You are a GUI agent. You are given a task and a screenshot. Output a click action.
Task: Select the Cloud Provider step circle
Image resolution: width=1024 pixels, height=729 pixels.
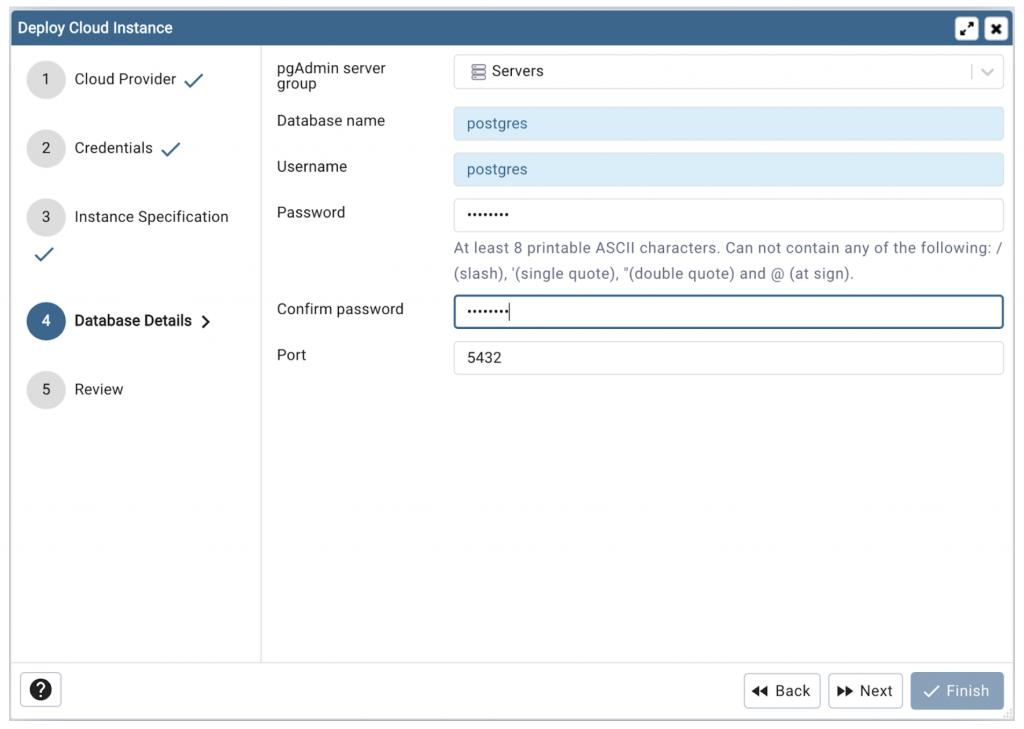coord(45,79)
